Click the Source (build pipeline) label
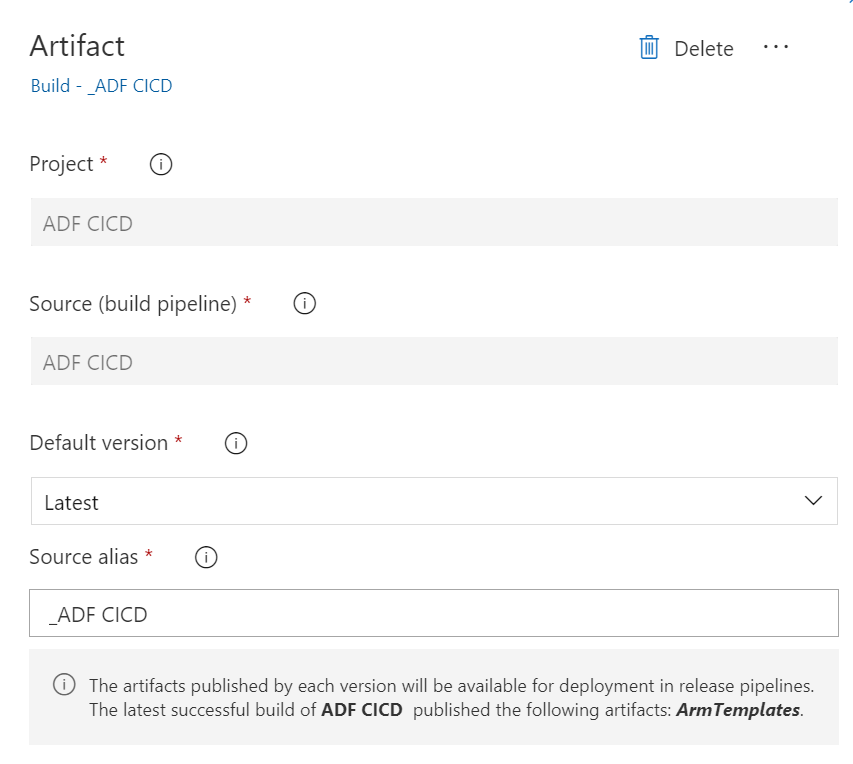 133,303
